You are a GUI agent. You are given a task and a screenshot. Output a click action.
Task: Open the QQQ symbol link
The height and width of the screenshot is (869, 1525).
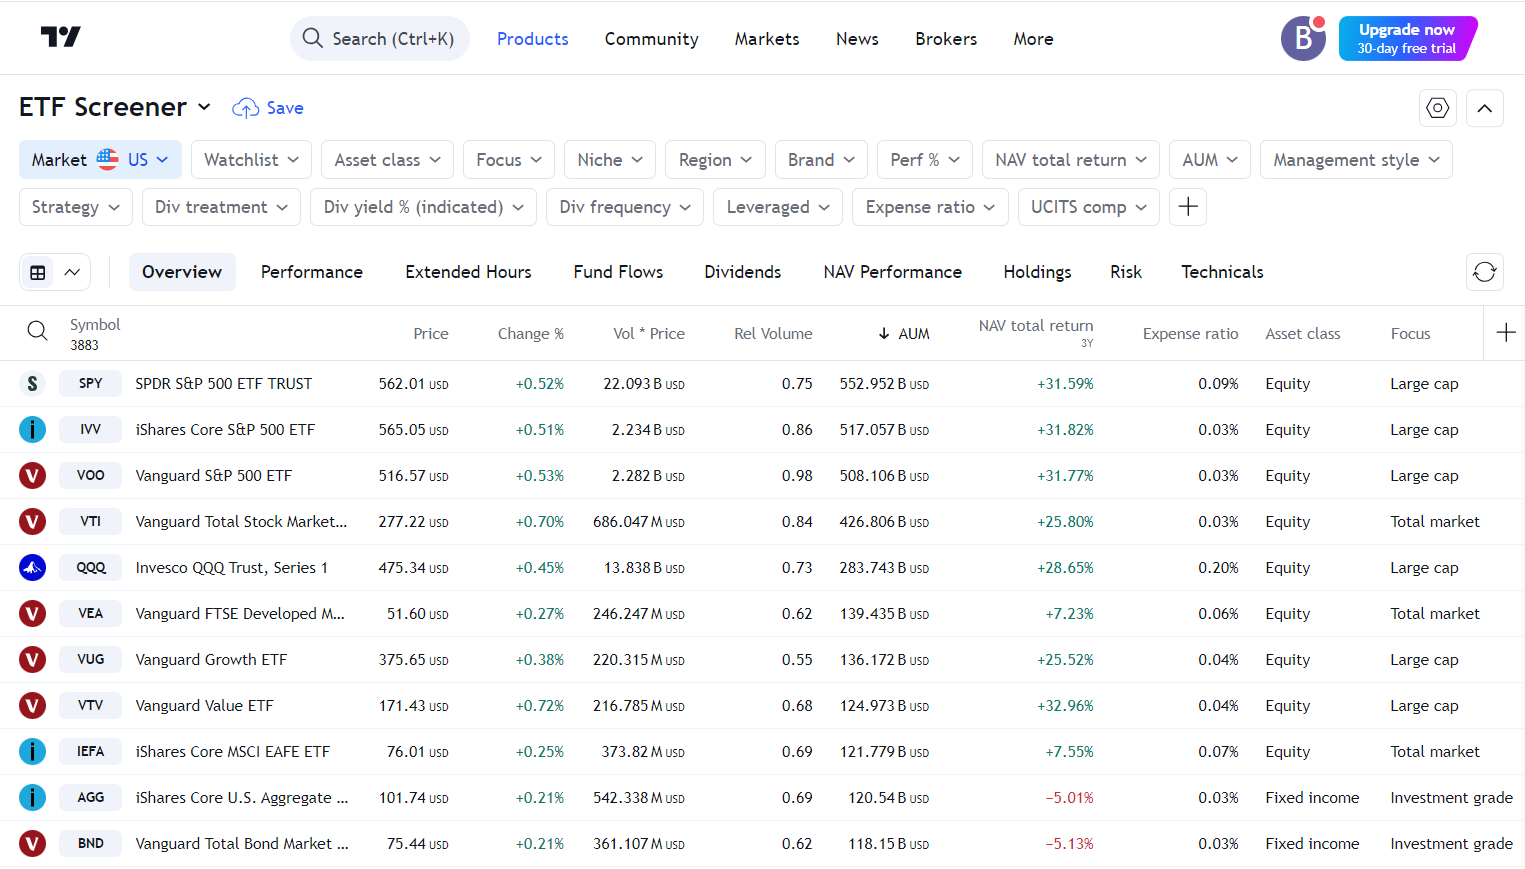91,568
